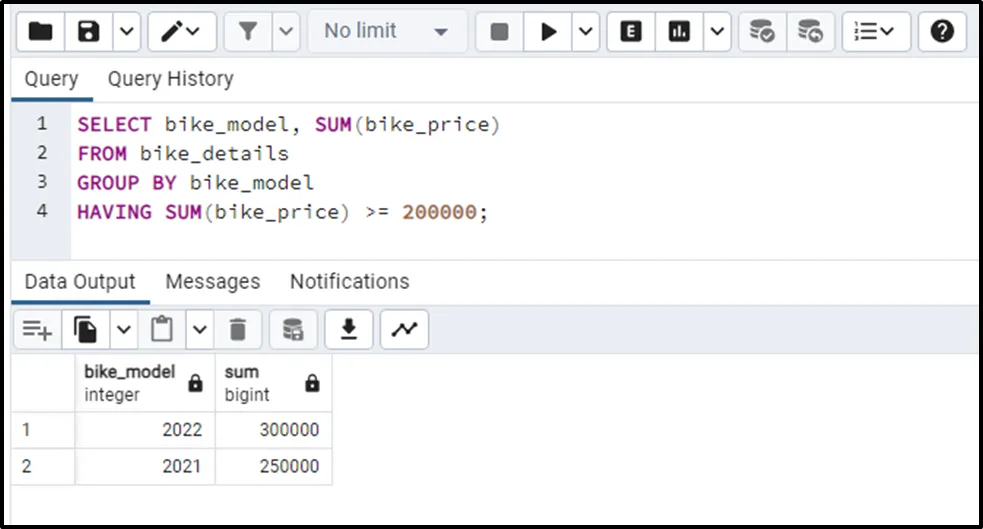983x529 pixels.
Task: Switch to the Query History tab
Action: pyautogui.click(x=170, y=79)
